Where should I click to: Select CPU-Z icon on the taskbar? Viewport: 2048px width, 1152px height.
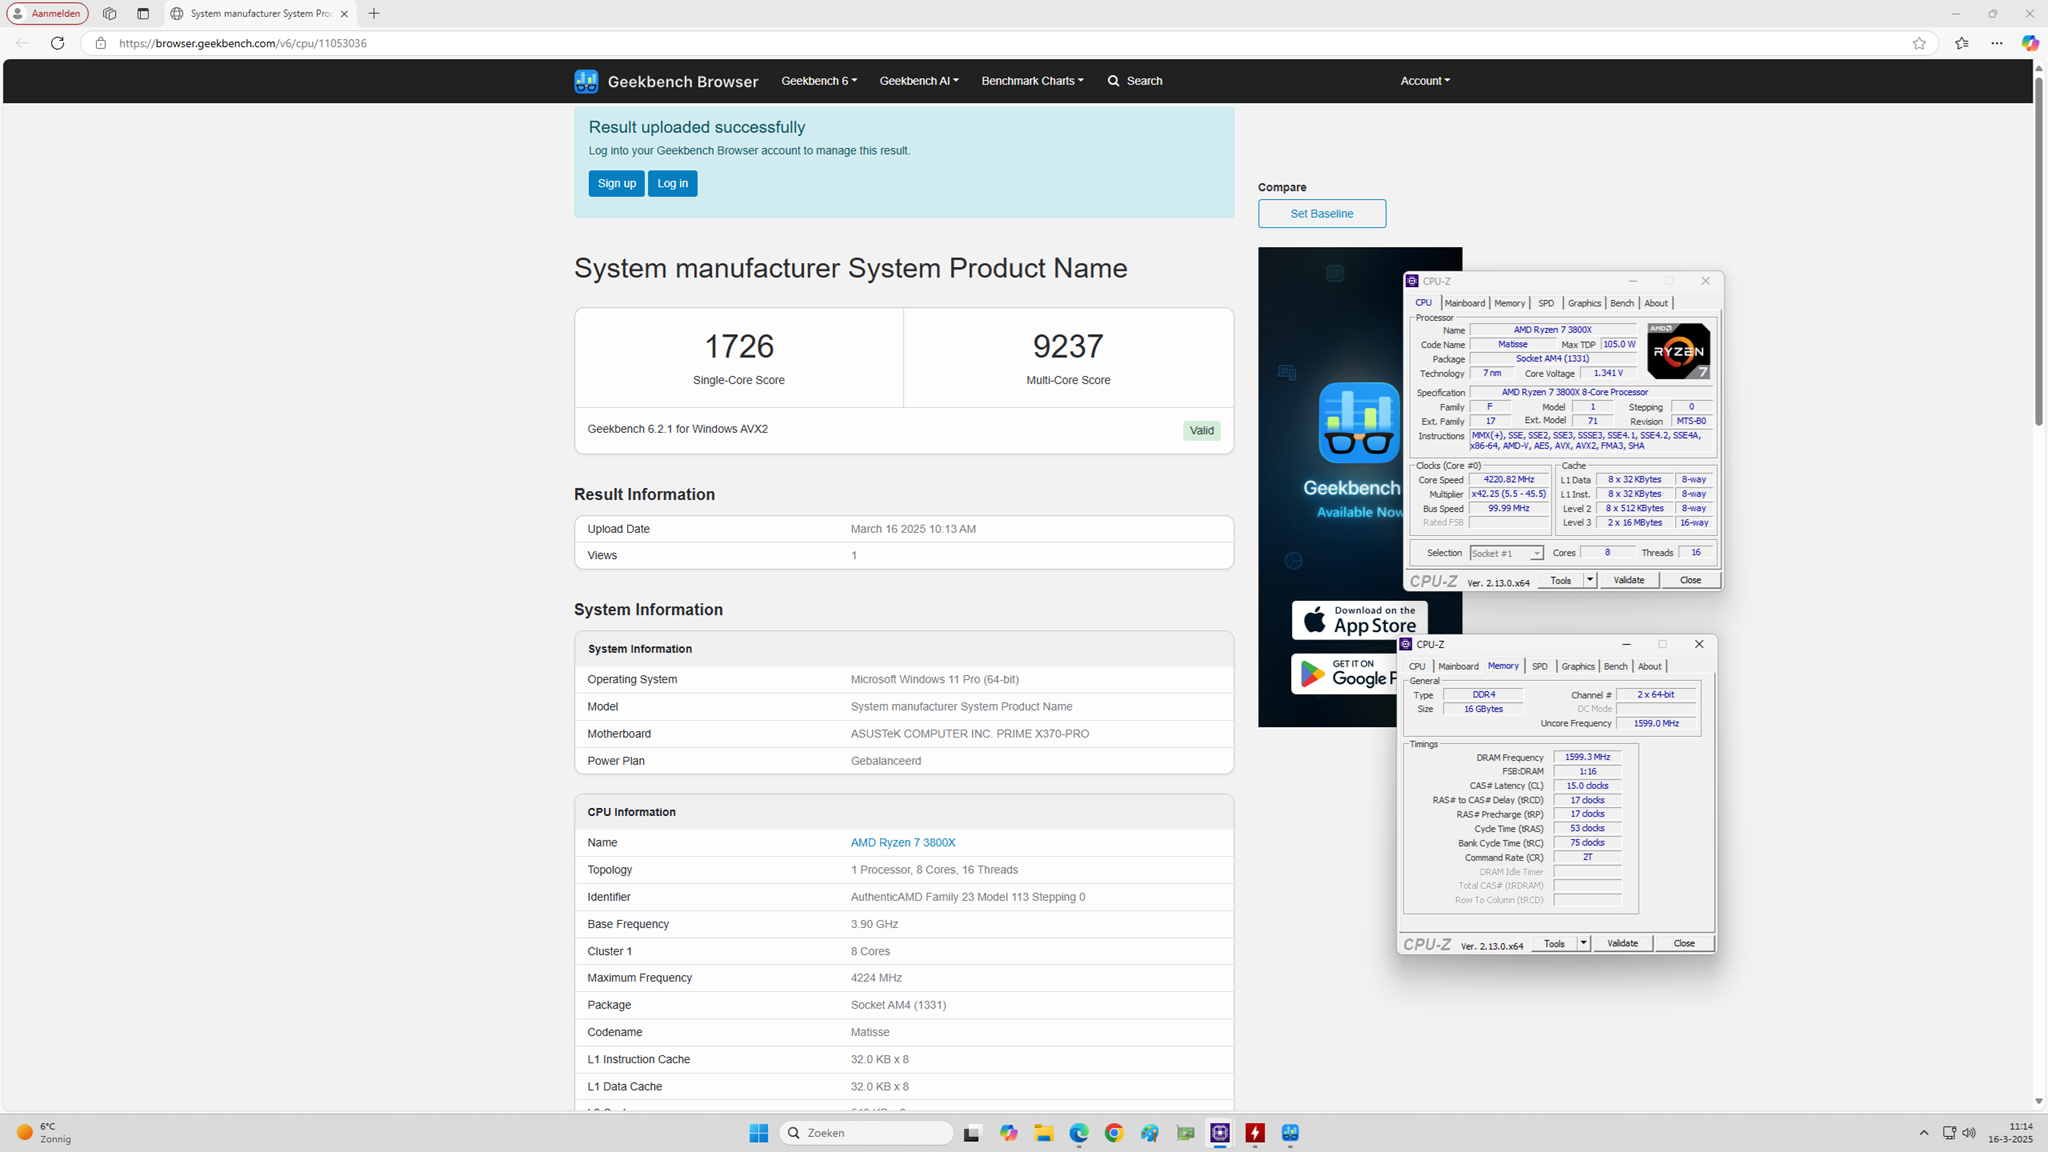click(1220, 1133)
